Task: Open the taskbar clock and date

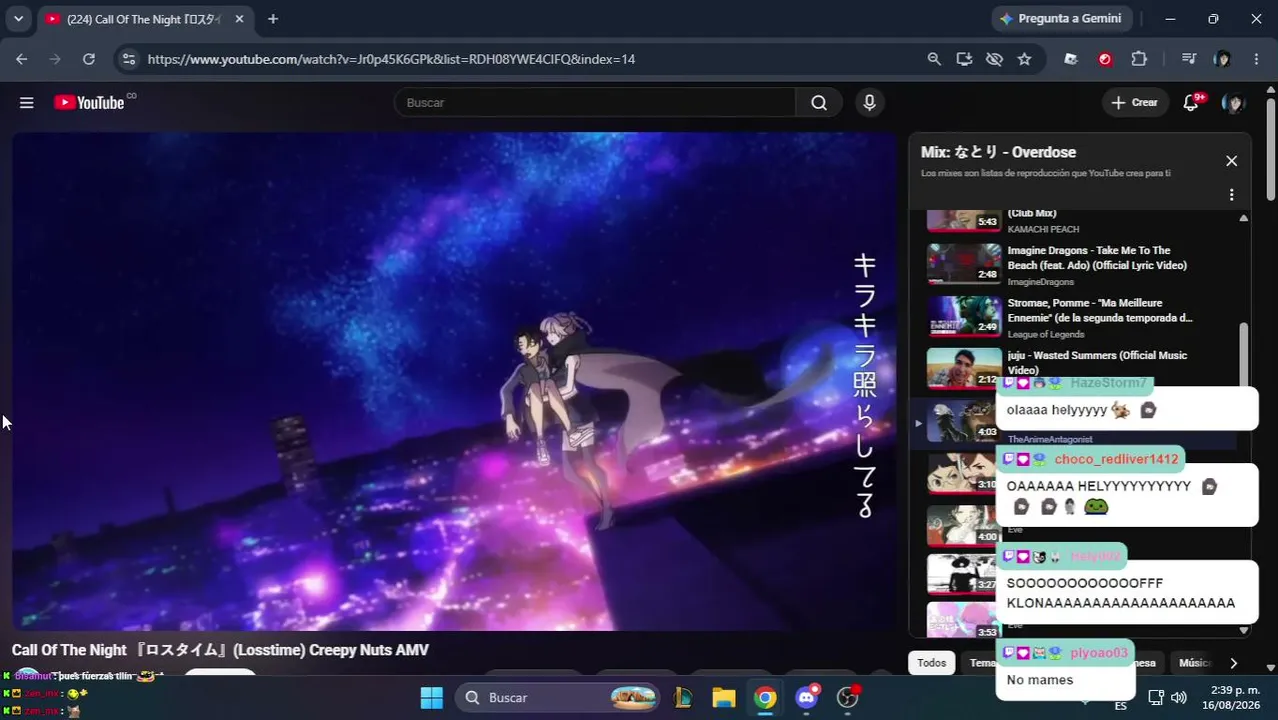Action: coord(1231,697)
